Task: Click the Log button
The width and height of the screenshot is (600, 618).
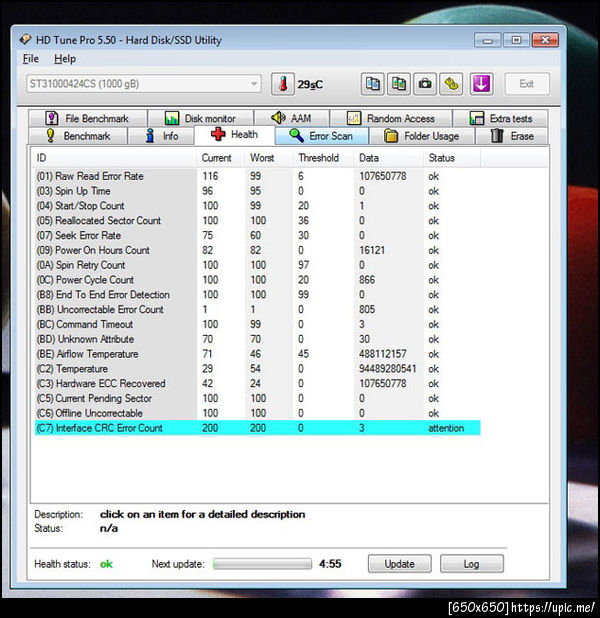Action: click(x=471, y=564)
